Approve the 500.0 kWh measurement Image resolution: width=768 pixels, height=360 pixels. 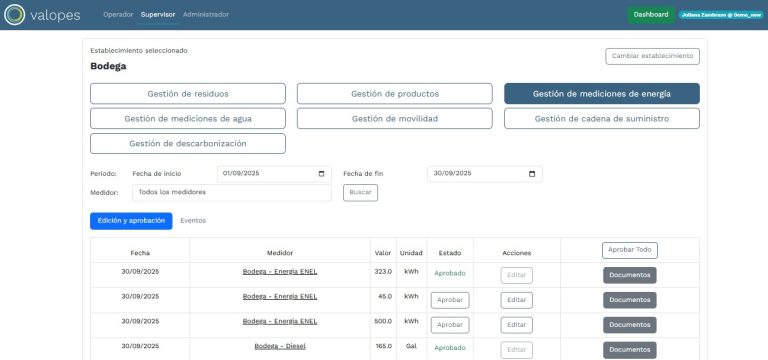coord(450,325)
